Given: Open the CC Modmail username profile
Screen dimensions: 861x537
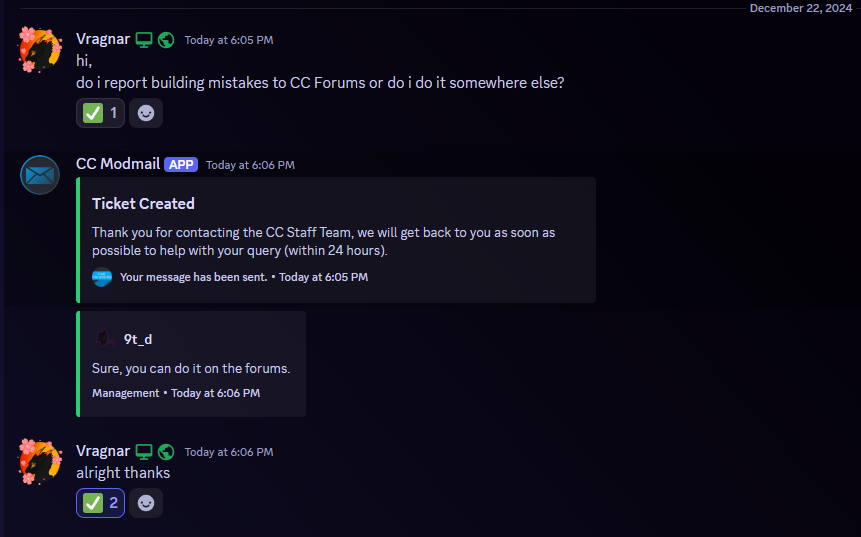Looking at the screenshot, I should pyautogui.click(x=118, y=164).
